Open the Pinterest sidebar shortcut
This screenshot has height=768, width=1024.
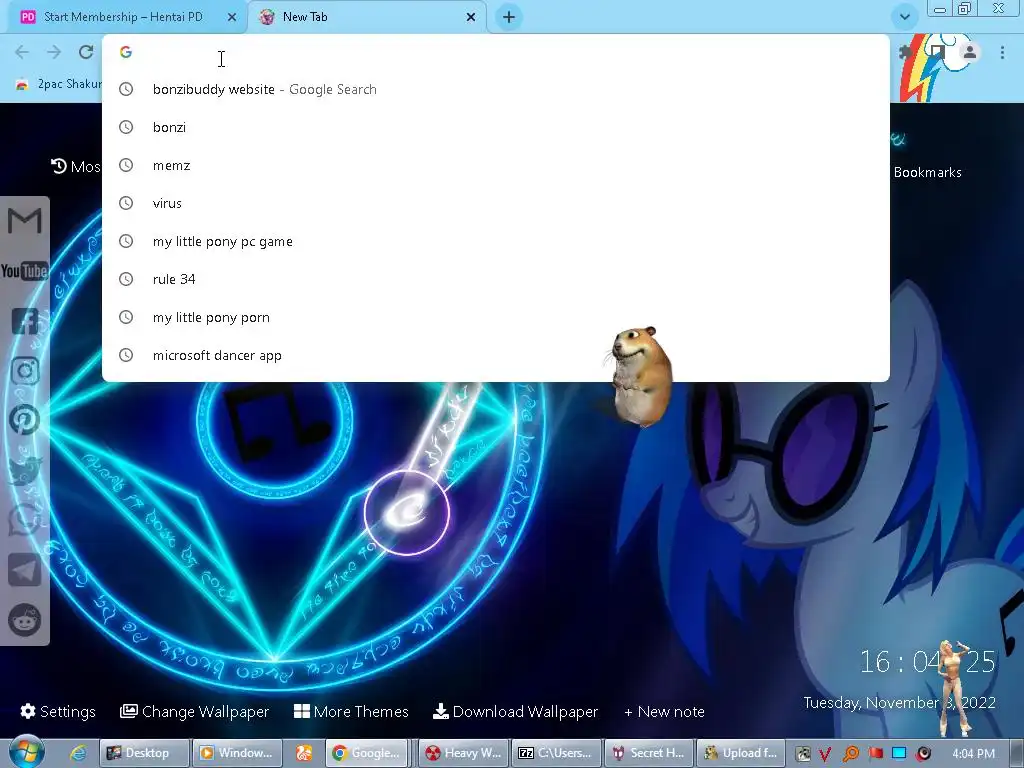[x=25, y=420]
